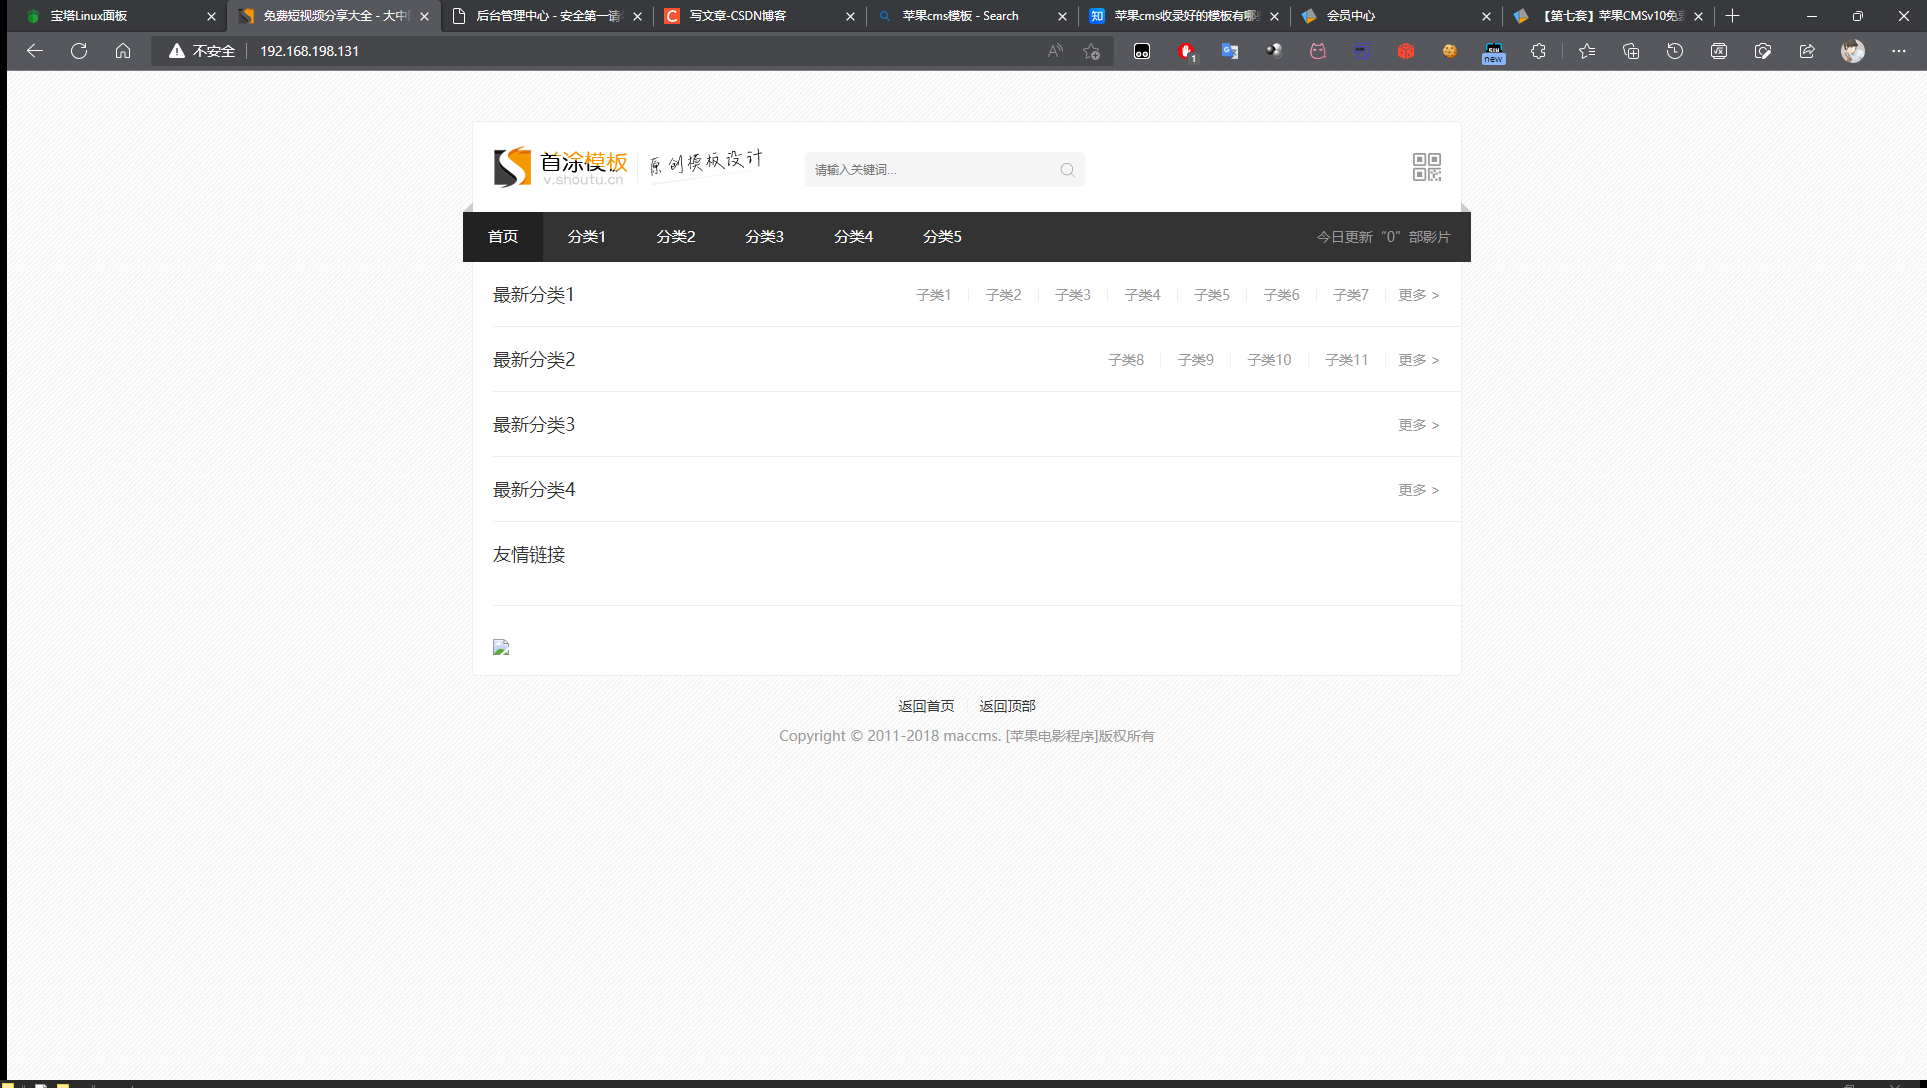Open a new browser tab
1927x1088 pixels.
tap(1733, 16)
